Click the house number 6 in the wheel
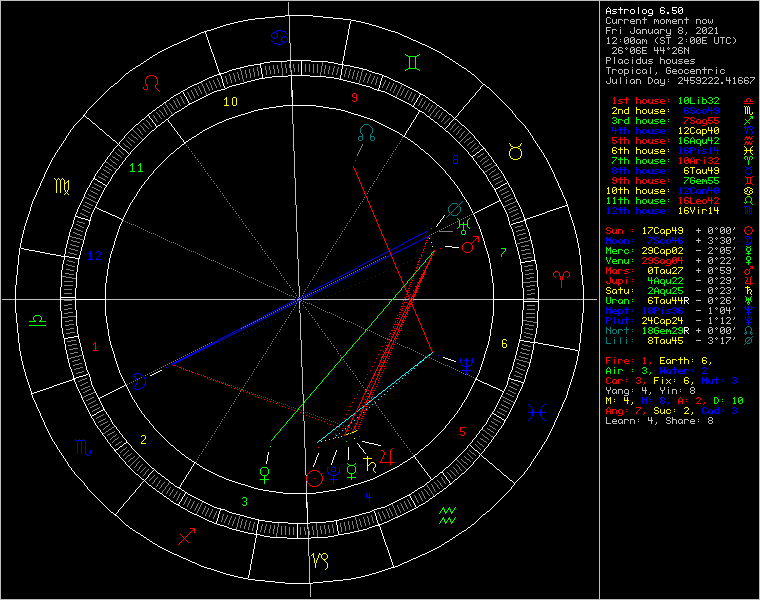This screenshot has height=600, width=760. (504, 344)
